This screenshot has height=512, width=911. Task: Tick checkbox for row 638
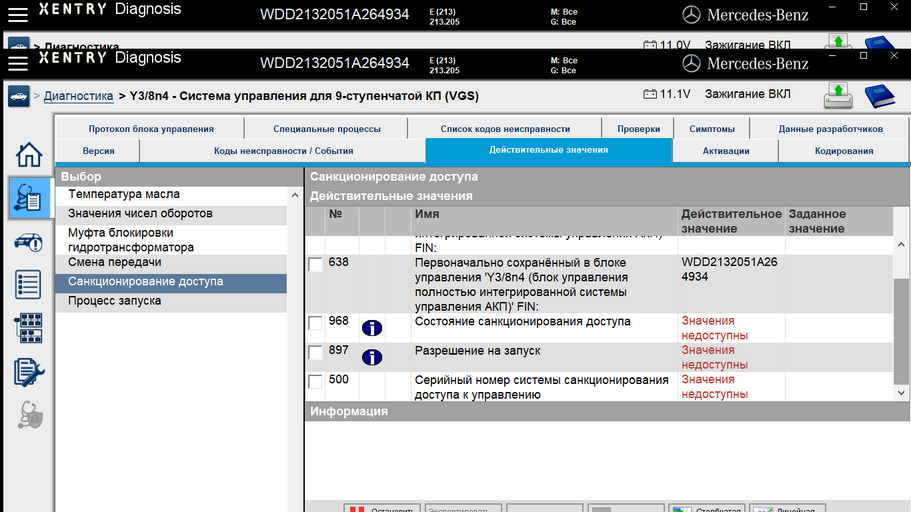315,264
